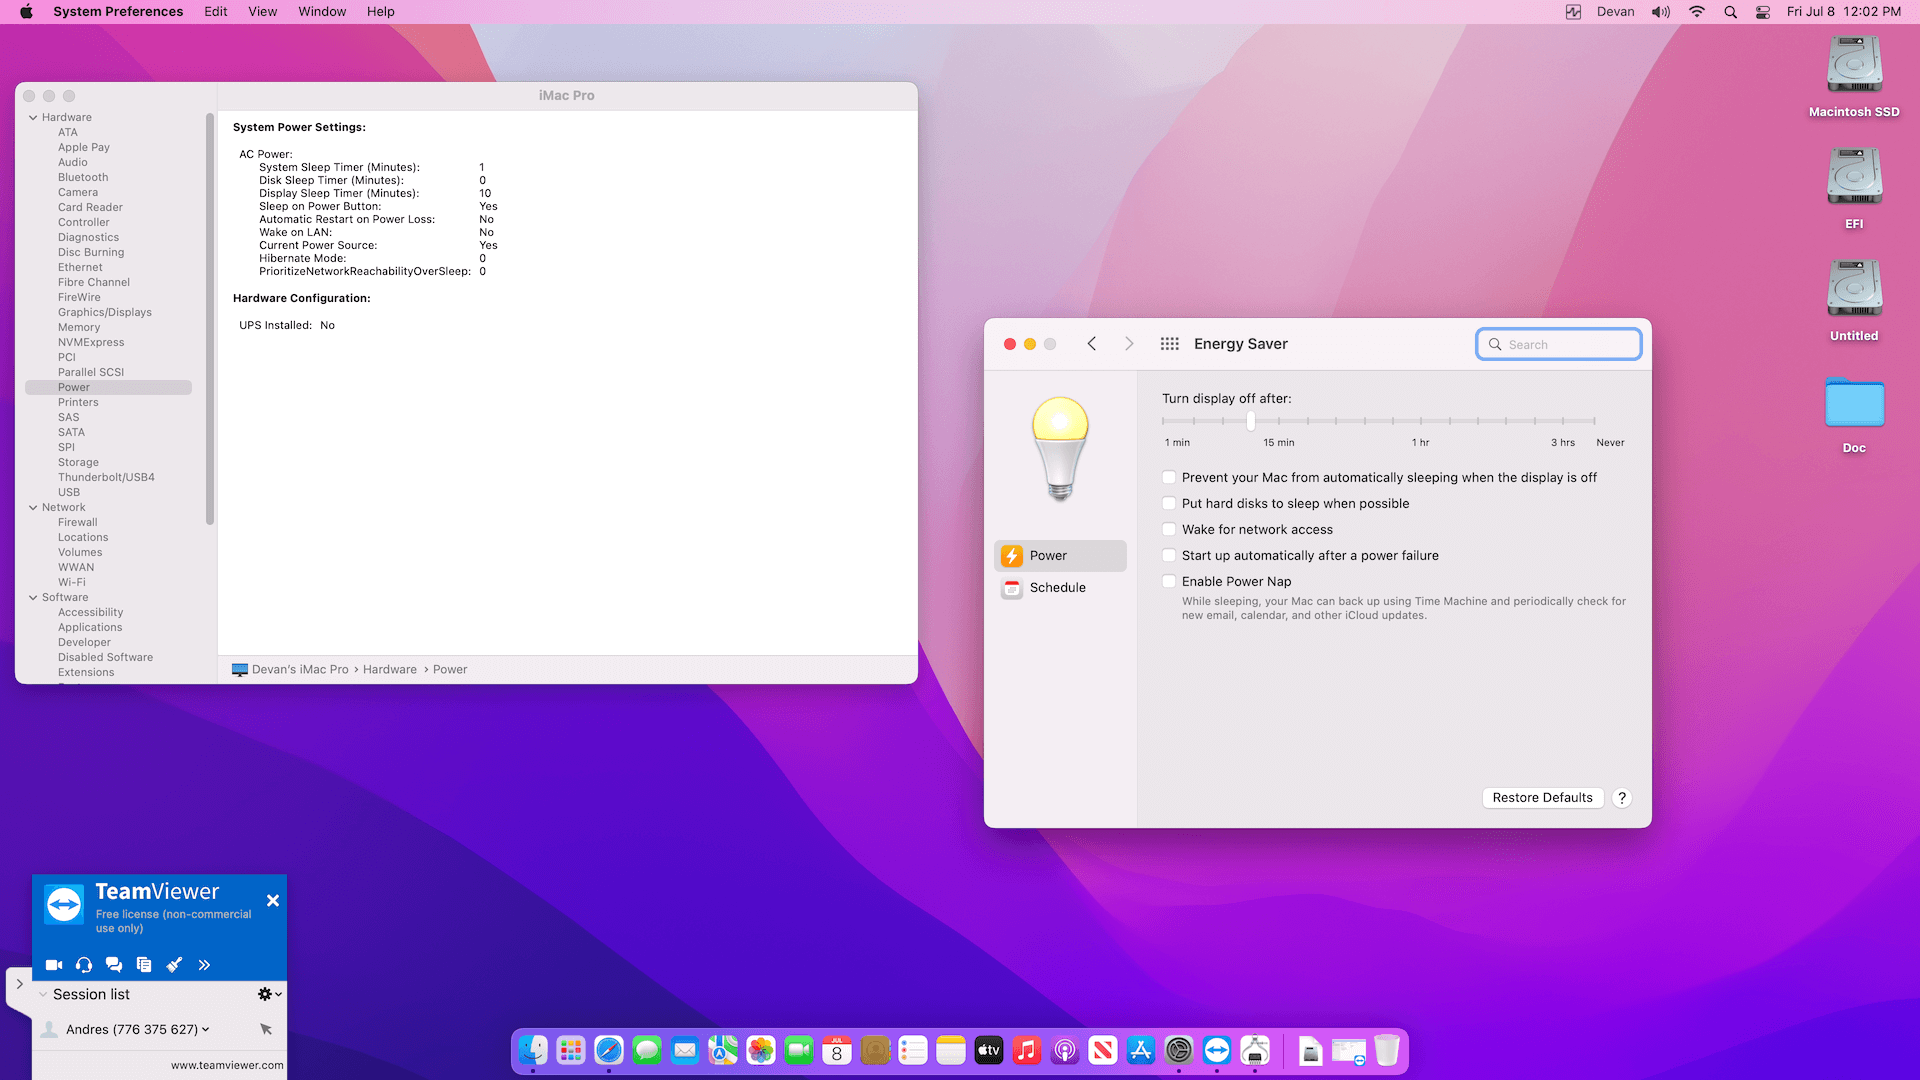Collapse the Hardware tree section
Image resolution: width=1920 pixels, height=1080 pixels.
point(33,117)
